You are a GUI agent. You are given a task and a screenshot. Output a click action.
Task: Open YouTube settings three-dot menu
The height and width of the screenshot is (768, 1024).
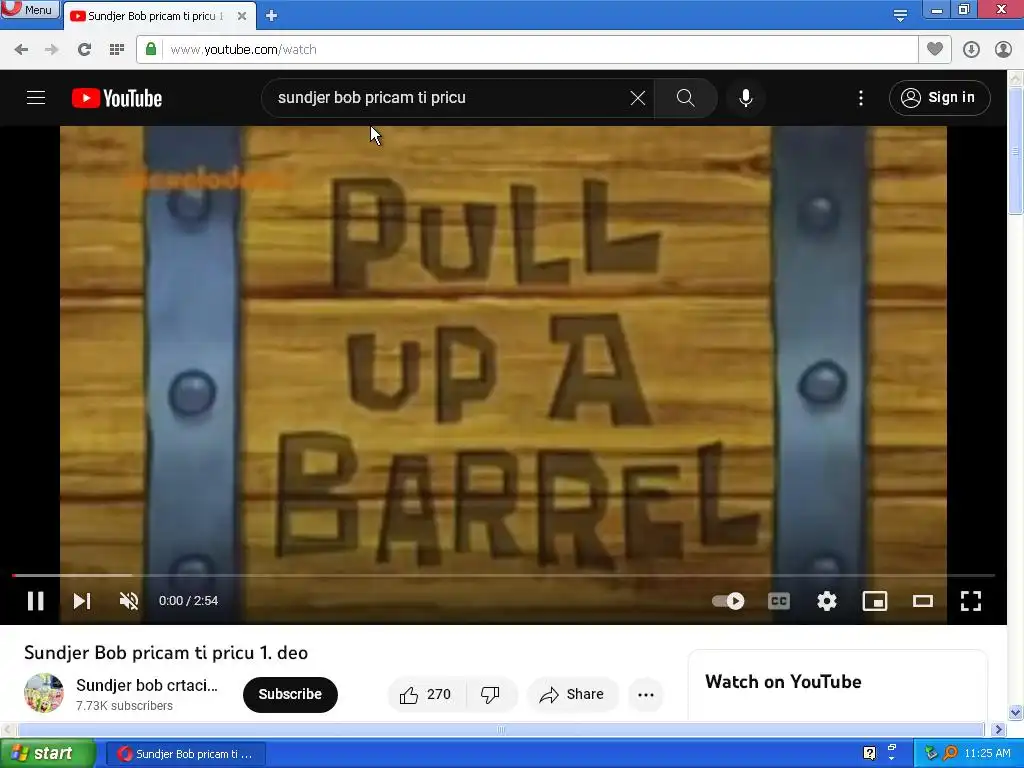click(x=861, y=98)
